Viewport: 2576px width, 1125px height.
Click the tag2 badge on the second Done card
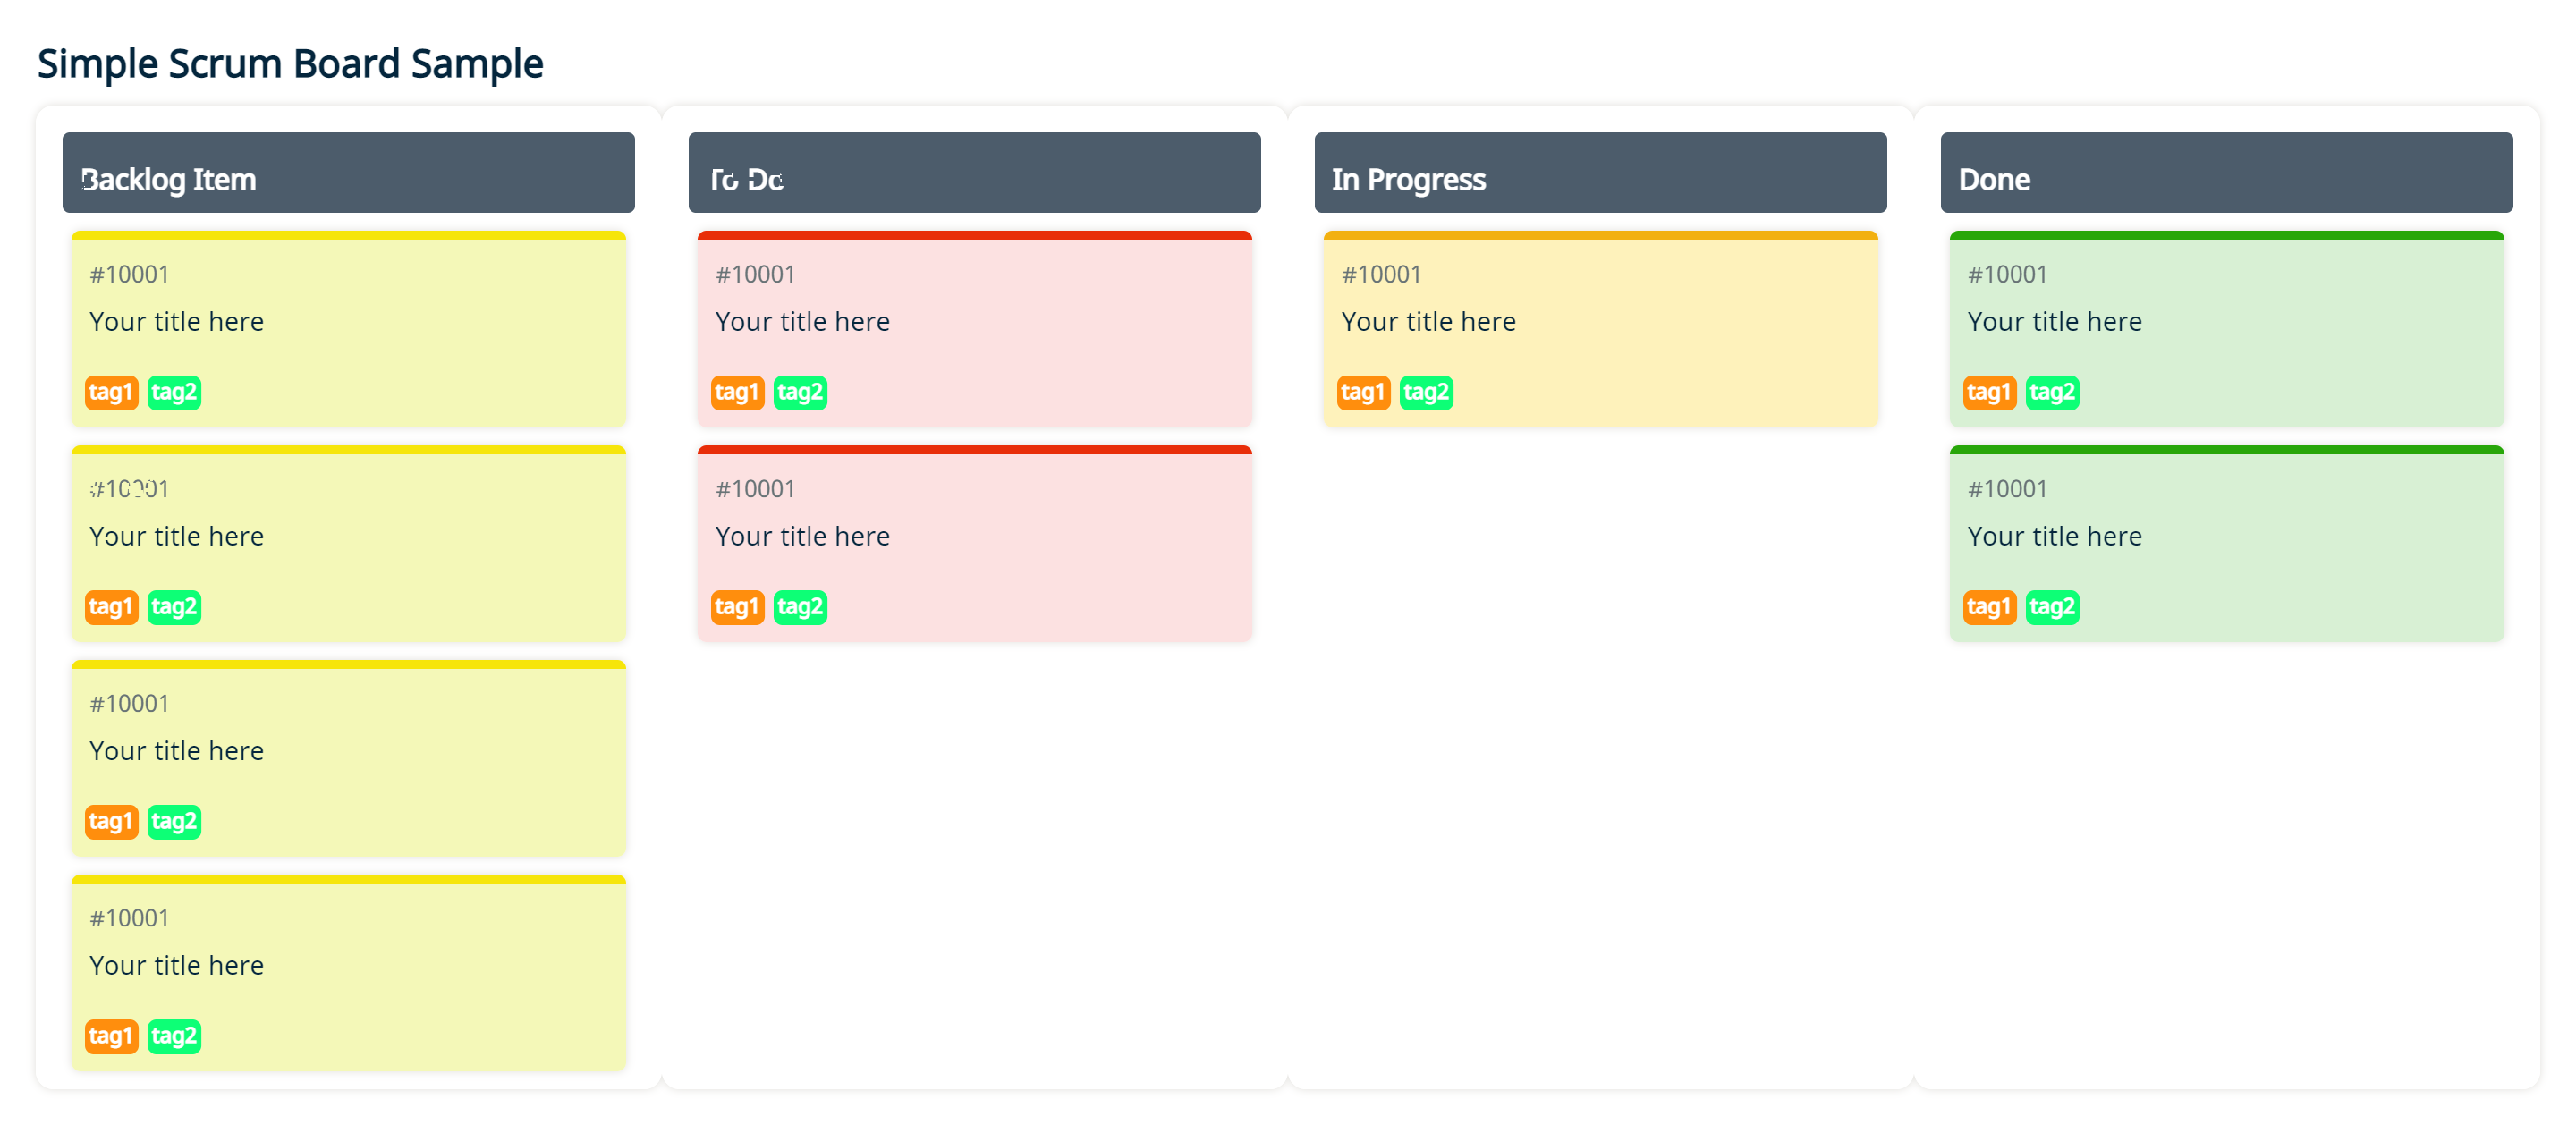pos(2052,607)
